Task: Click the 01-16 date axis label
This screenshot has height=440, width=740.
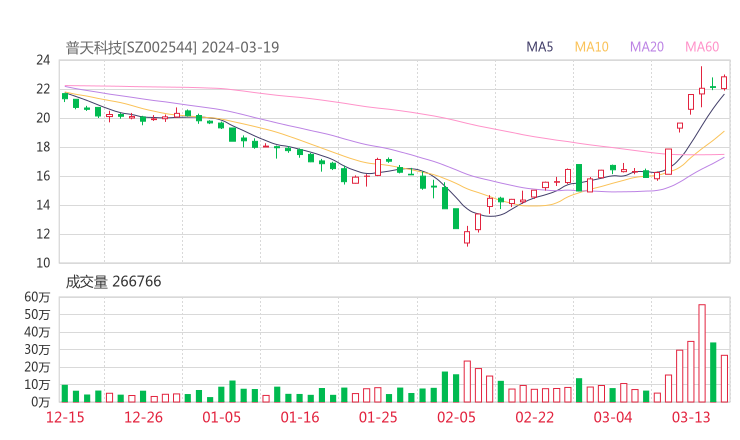Action: point(300,417)
